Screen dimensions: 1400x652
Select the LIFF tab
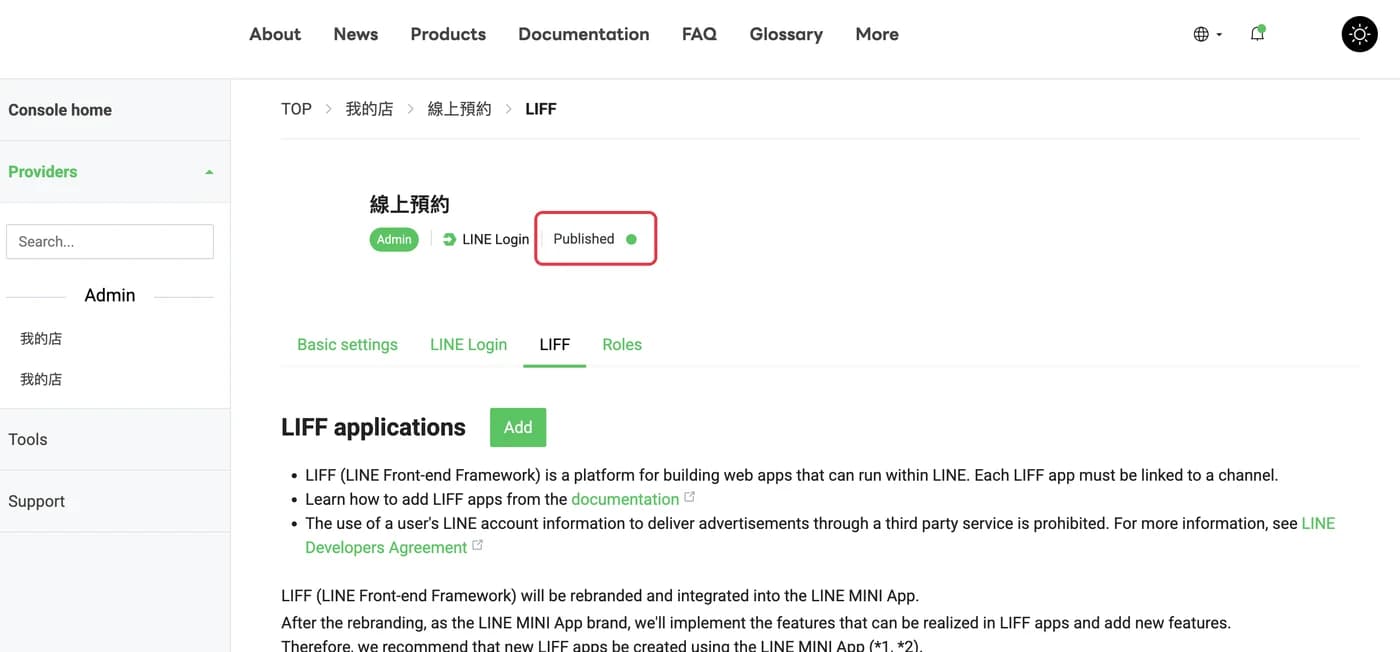(554, 344)
